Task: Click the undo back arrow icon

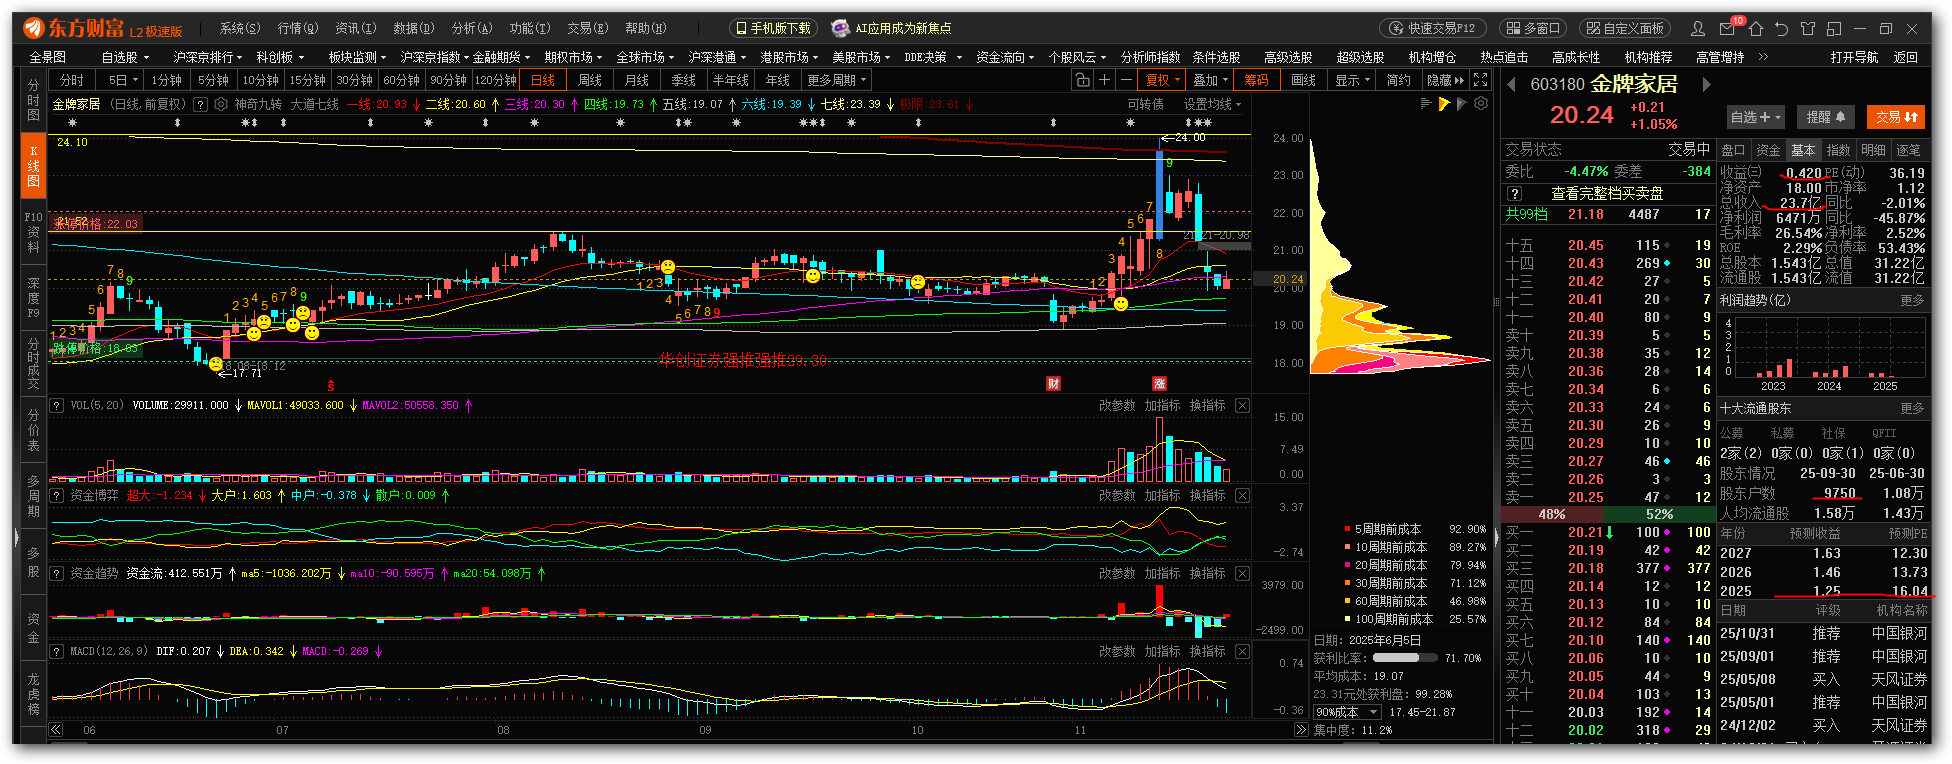Action: (1781, 29)
